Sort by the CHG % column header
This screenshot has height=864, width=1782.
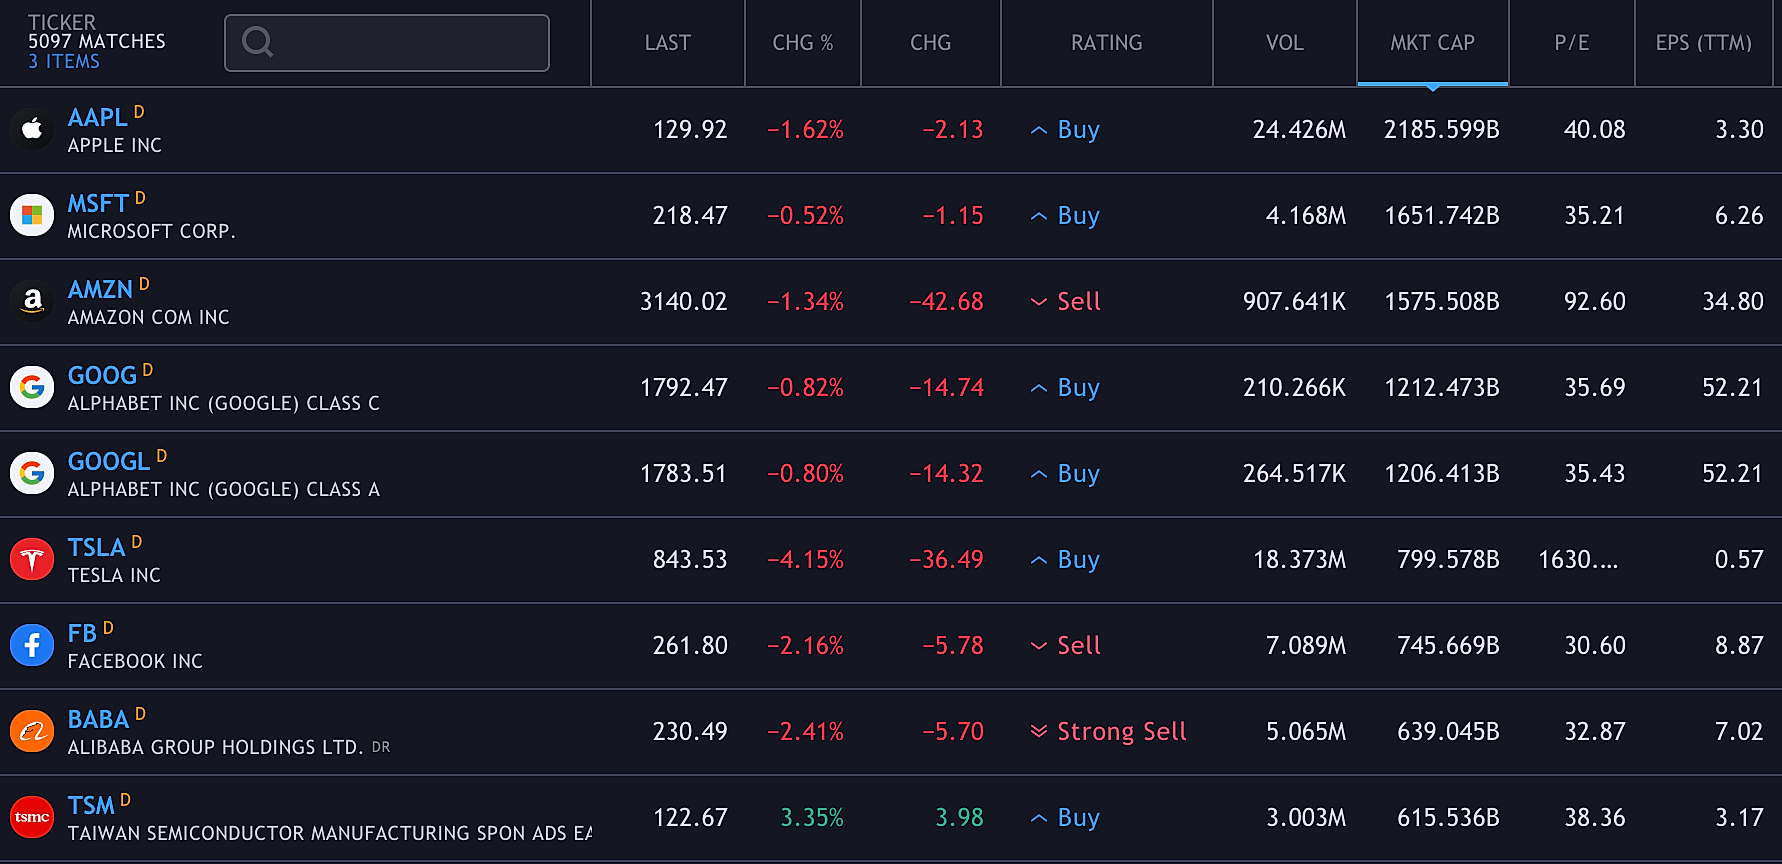pyautogui.click(x=803, y=43)
